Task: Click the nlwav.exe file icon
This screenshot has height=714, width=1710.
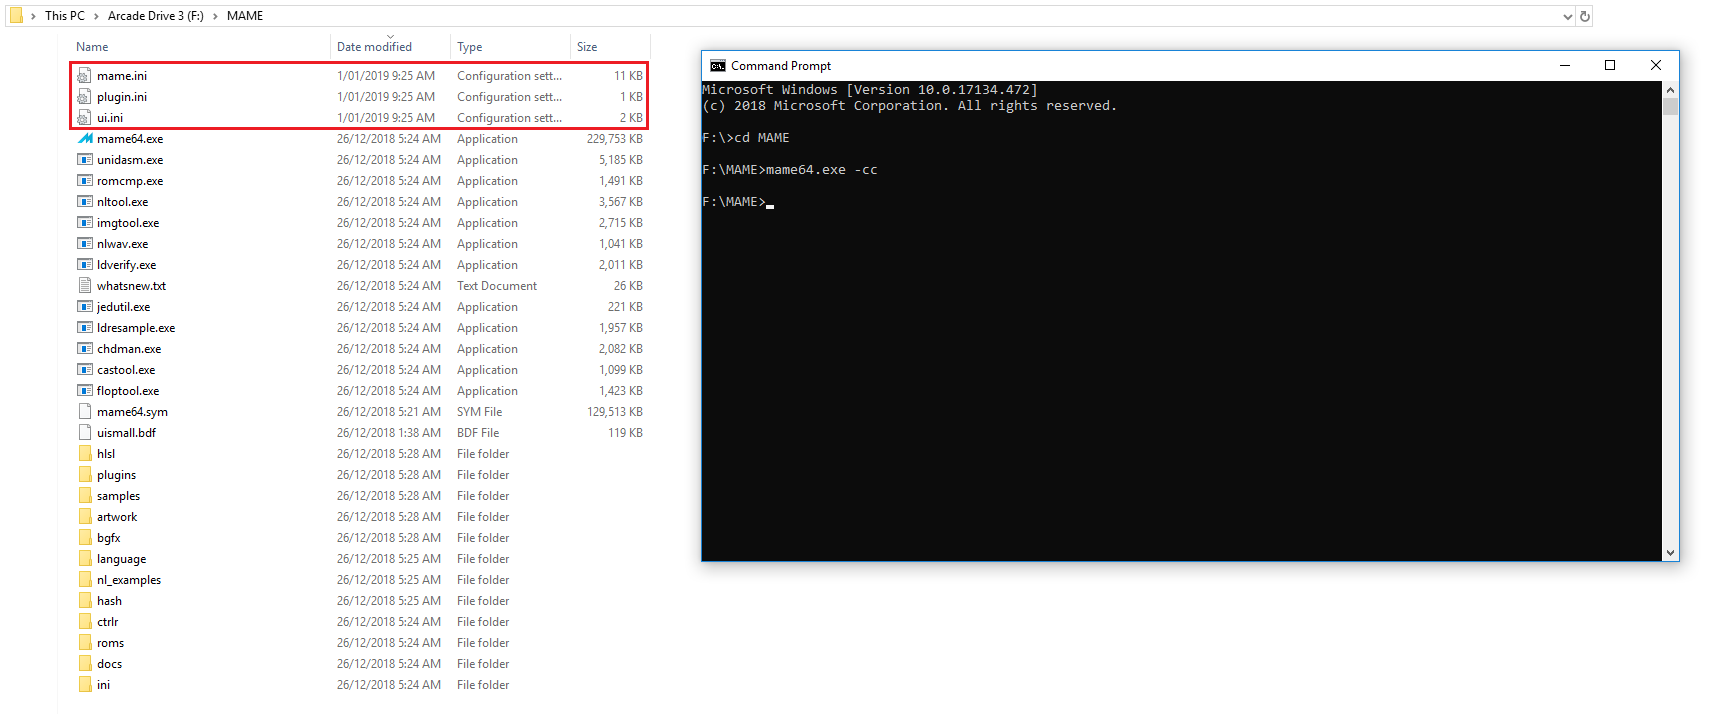Action: (x=85, y=244)
